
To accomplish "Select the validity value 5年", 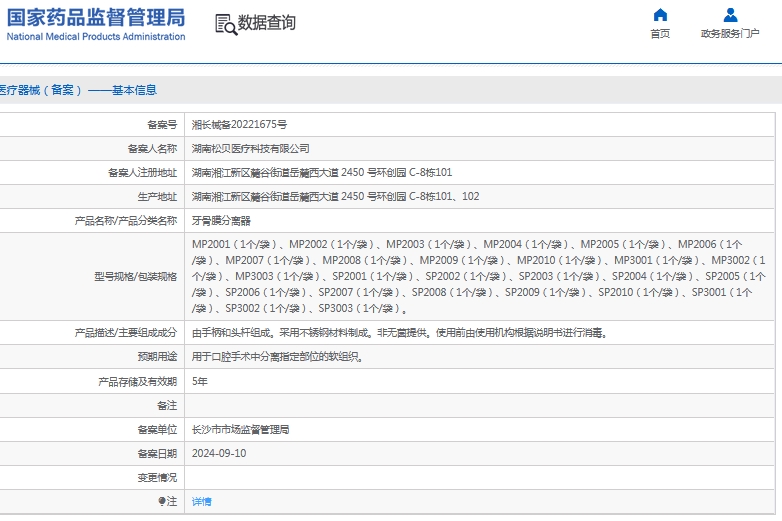I will pos(199,381).
